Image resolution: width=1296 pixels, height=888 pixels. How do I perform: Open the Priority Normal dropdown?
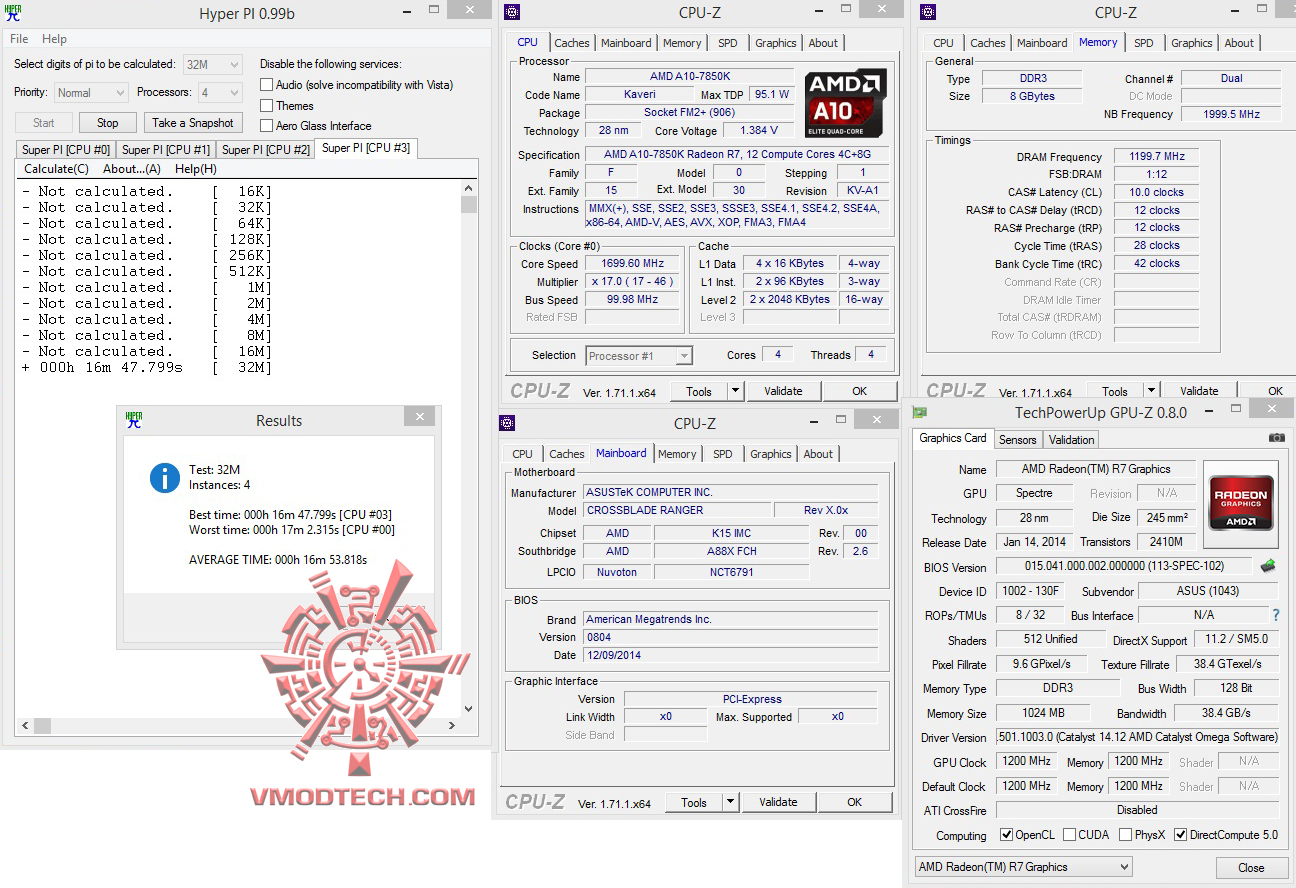91,93
